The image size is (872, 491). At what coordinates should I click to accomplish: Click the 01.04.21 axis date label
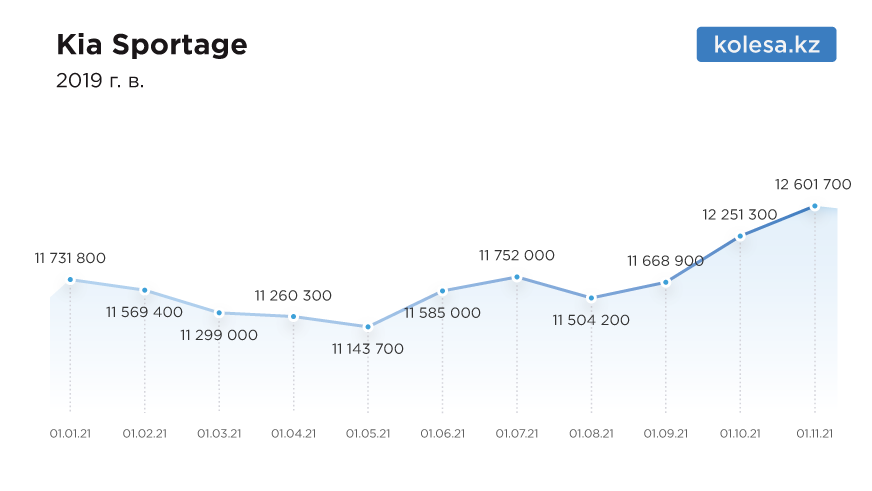(294, 434)
